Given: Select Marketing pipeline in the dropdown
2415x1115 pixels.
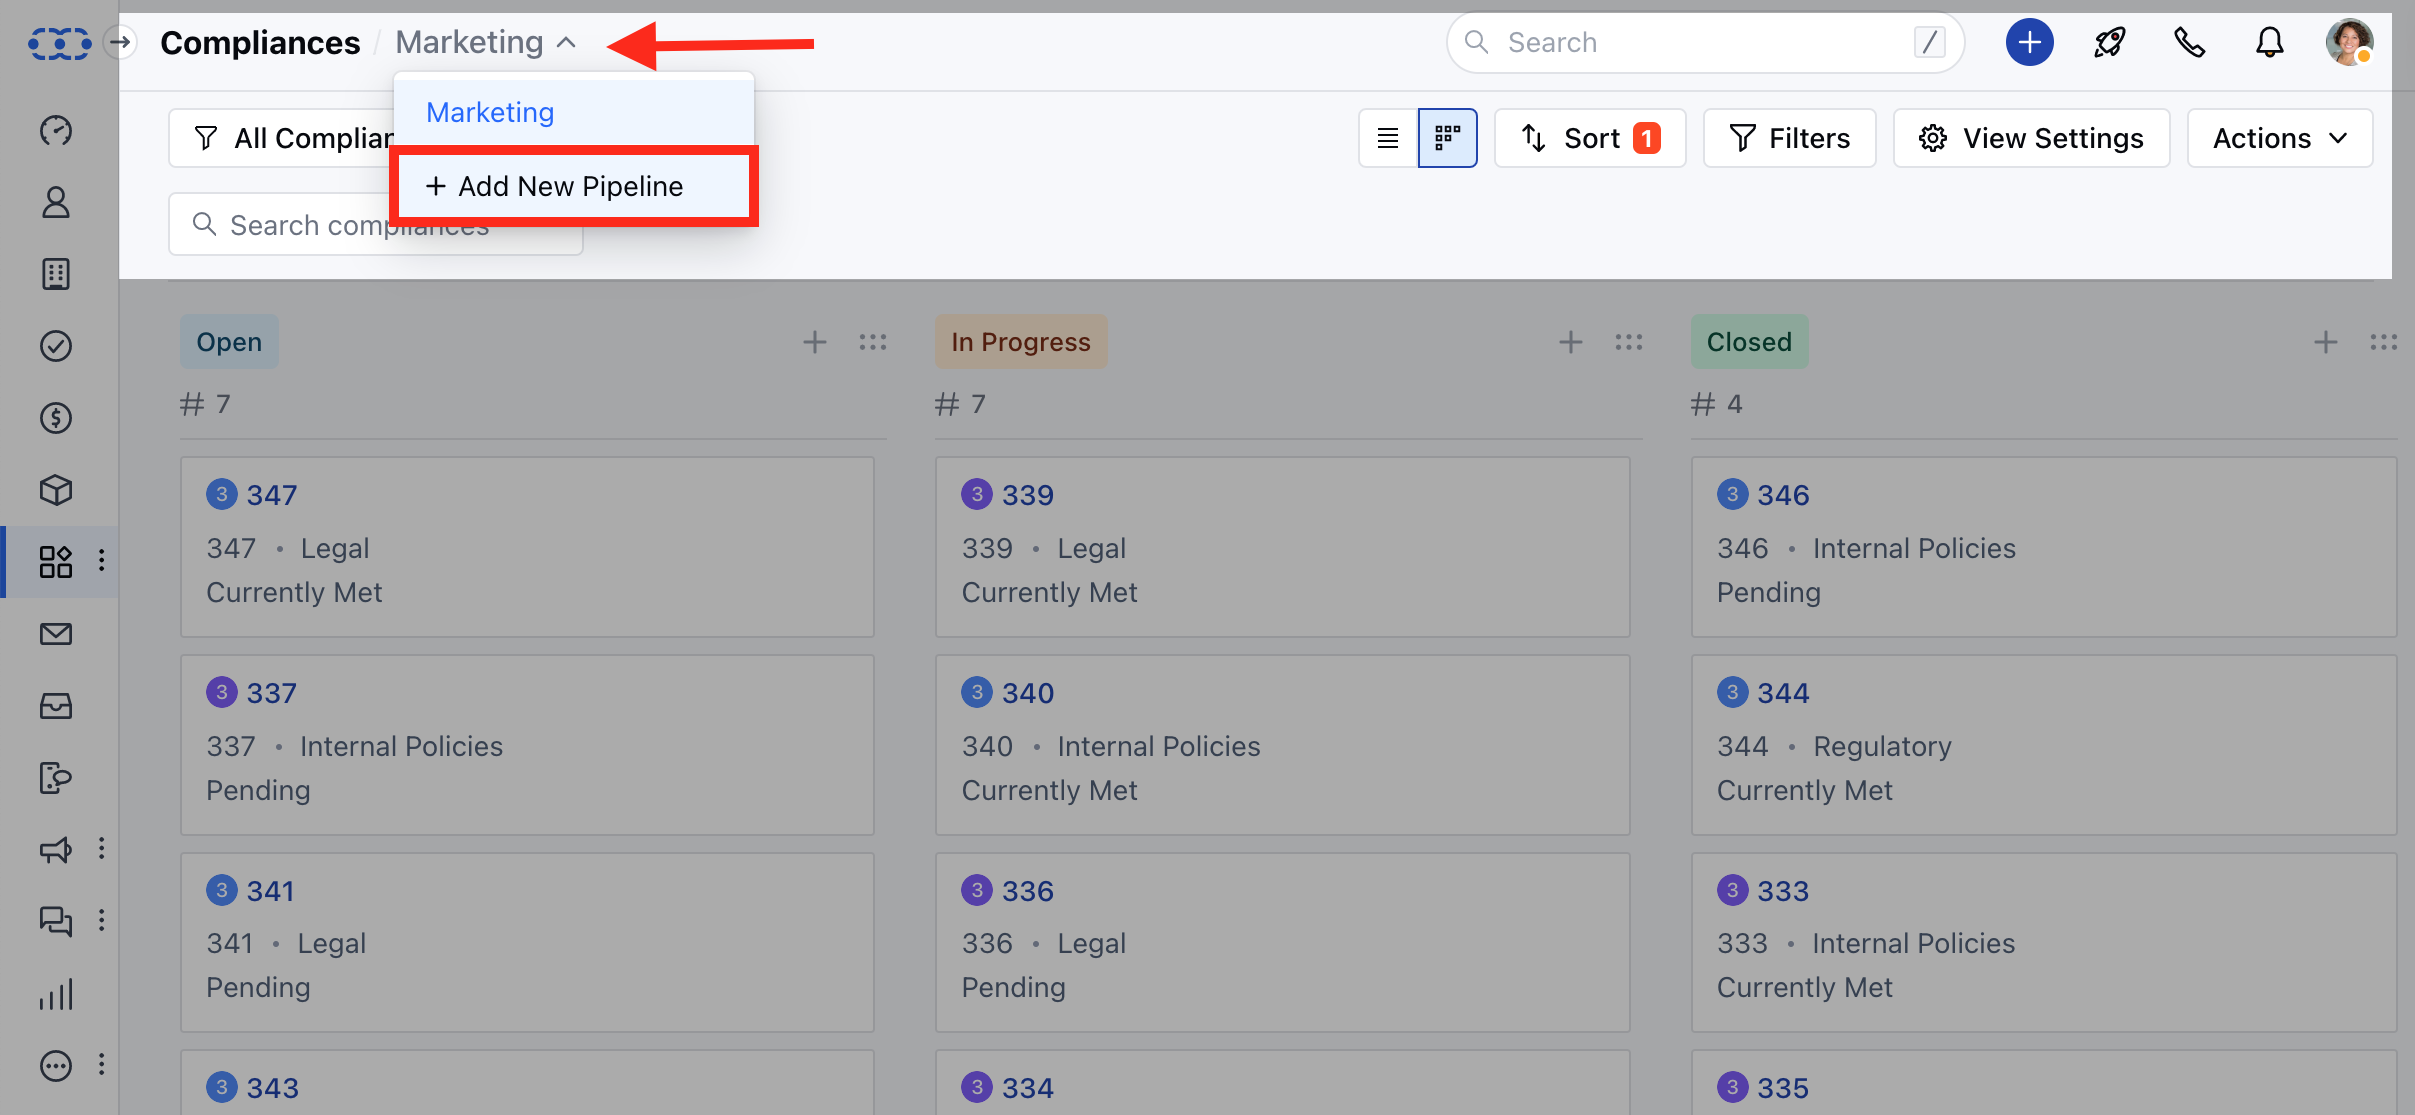Looking at the screenshot, I should click(574, 112).
